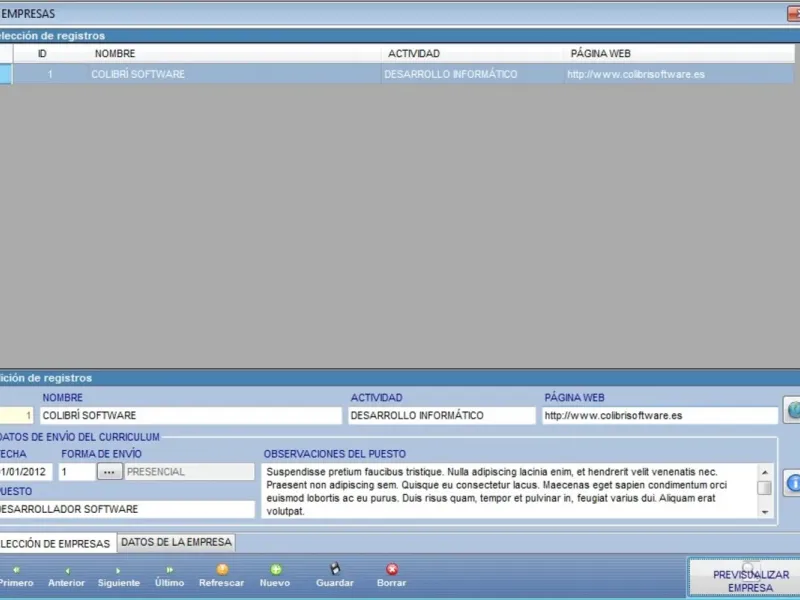Click the FECHA date field
800x600 pixels.
point(25,472)
